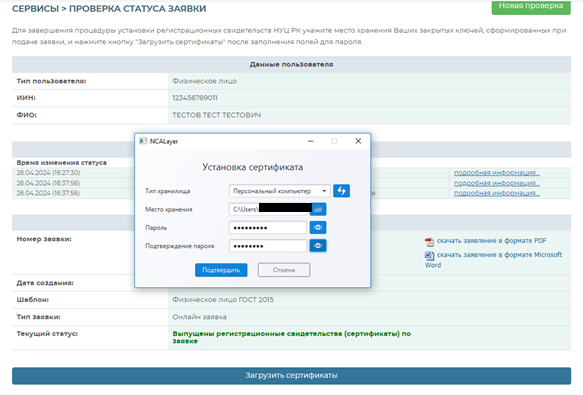583x395 pixels.
Task: Focus the Пароль input field
Action: (x=268, y=227)
